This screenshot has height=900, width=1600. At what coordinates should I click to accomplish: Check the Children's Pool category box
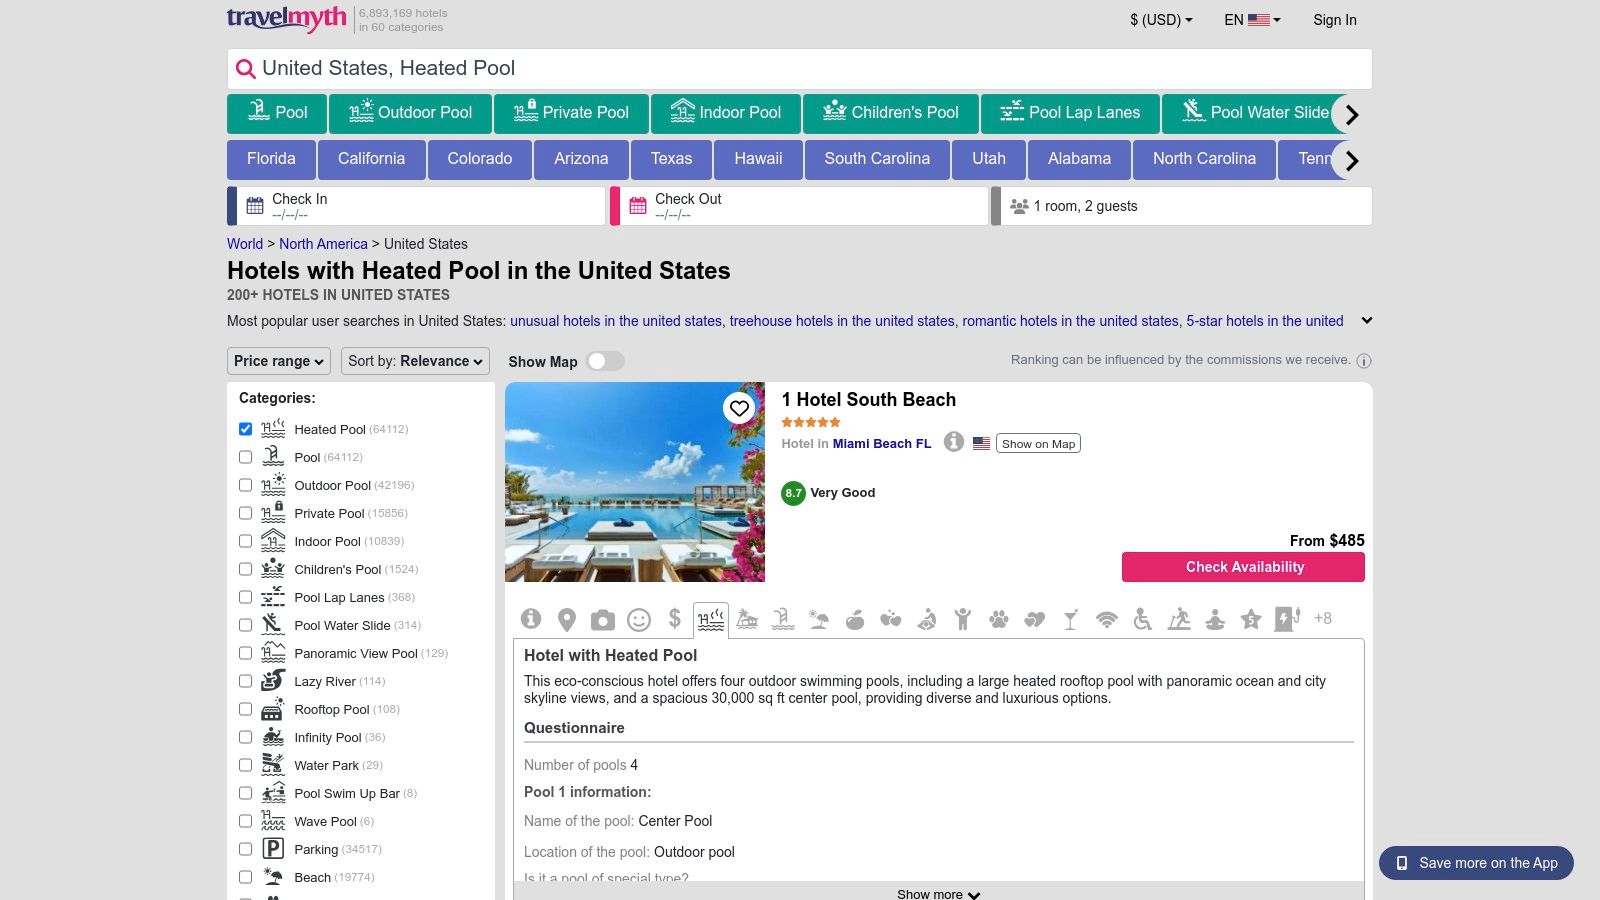click(245, 569)
